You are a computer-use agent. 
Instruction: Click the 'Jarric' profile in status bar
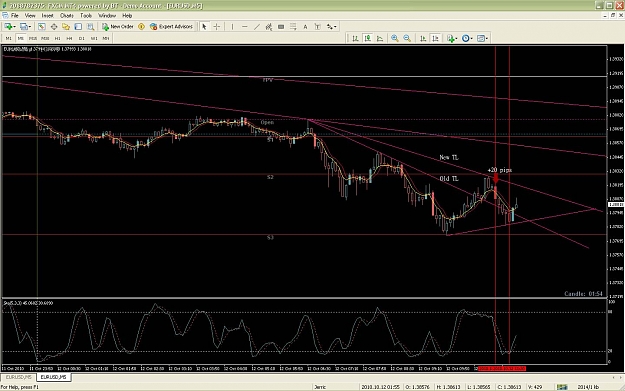320,387
